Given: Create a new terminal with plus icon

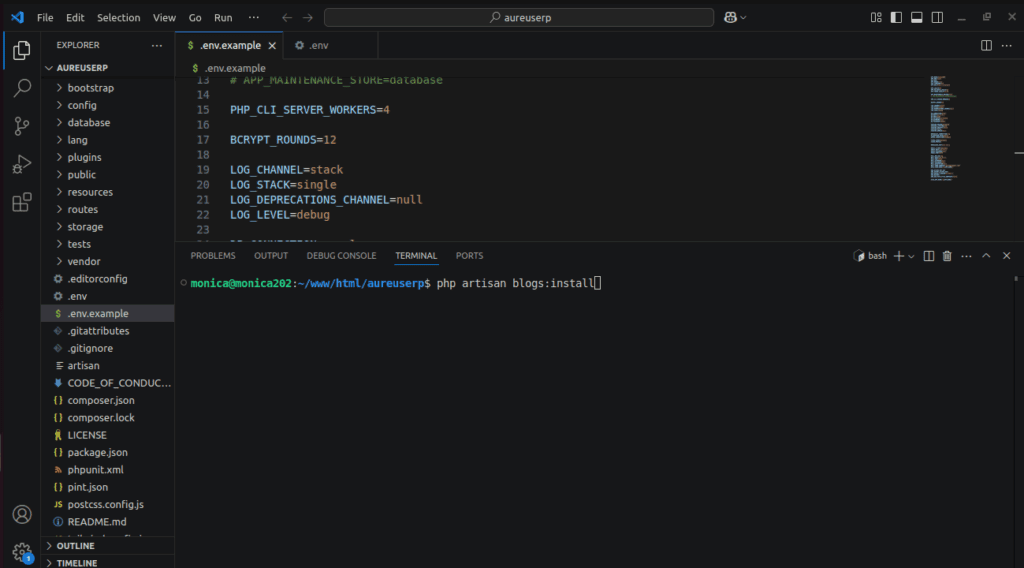Looking at the screenshot, I should click(x=899, y=256).
